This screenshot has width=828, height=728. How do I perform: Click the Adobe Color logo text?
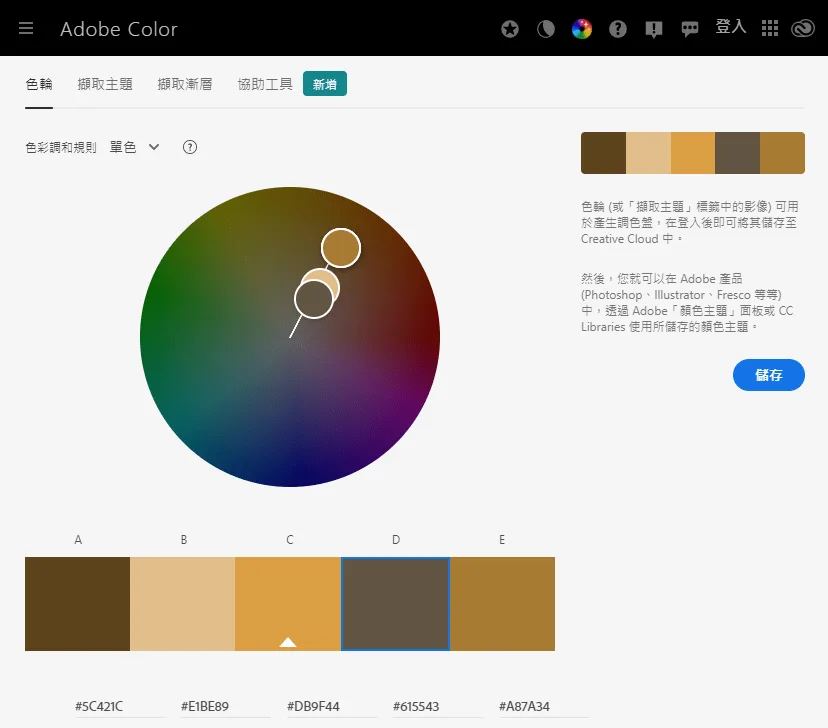[119, 29]
